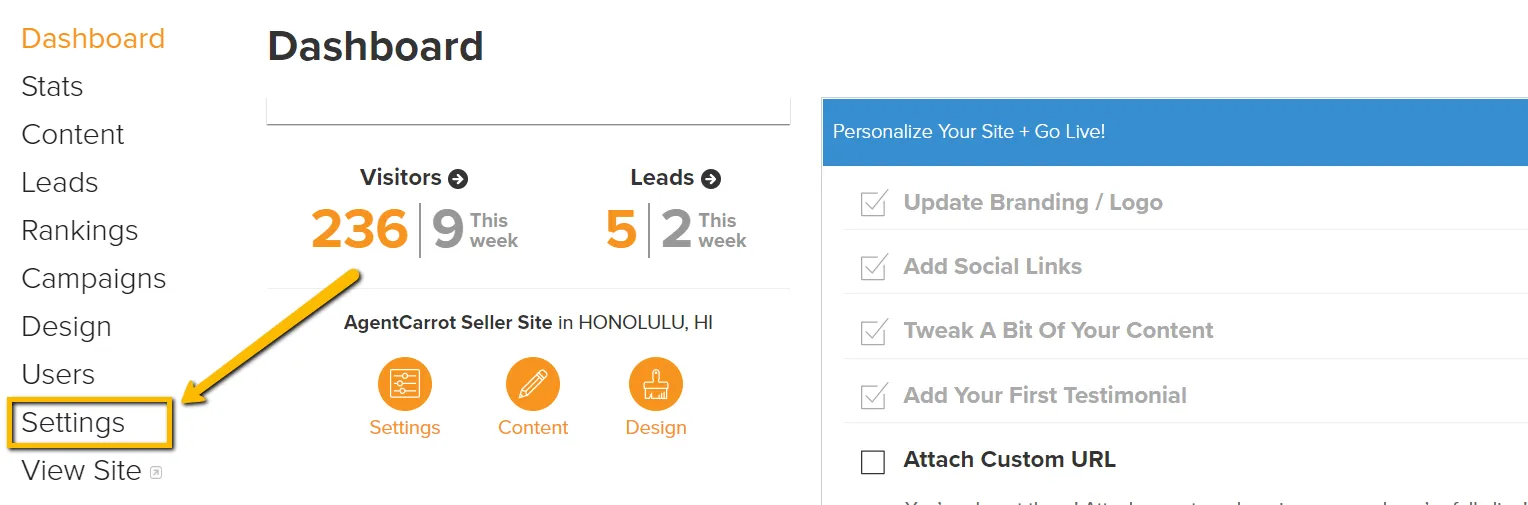
Task: Click the arrow icon beside Visitors
Action: pyautogui.click(x=458, y=179)
